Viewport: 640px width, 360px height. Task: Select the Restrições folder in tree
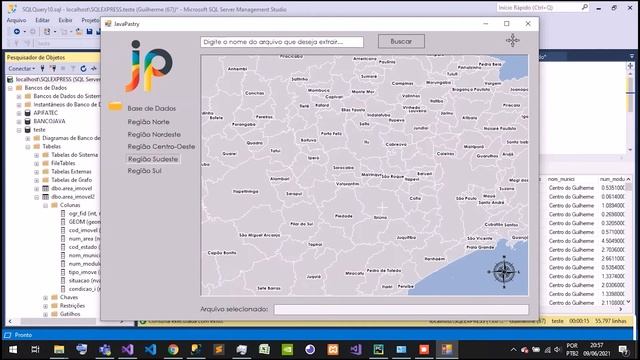point(72,306)
